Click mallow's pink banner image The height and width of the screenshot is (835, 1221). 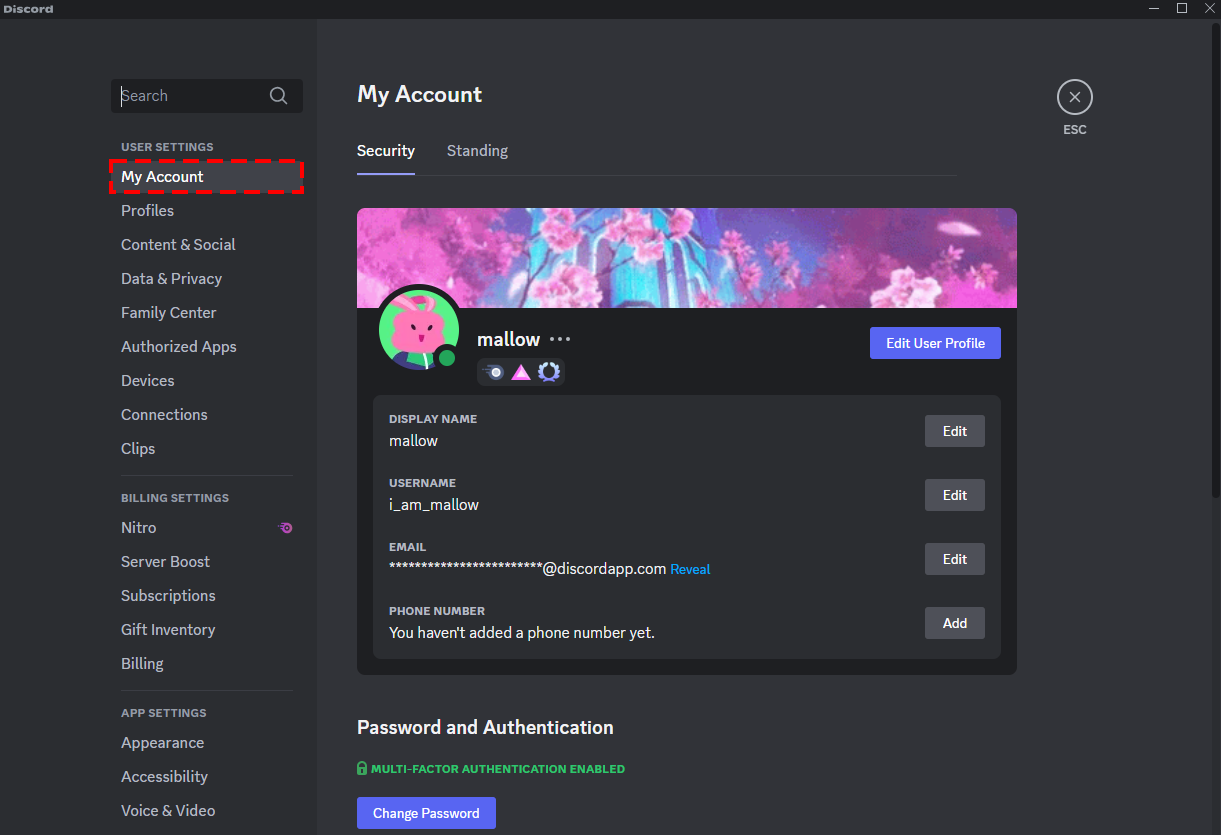[687, 255]
